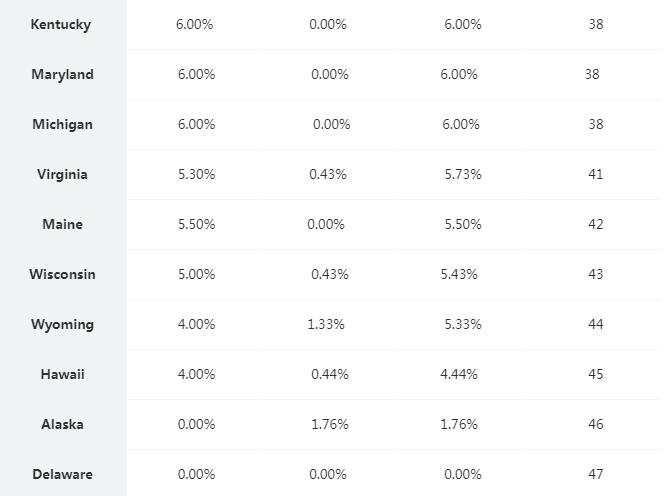Click the Michigan row header
This screenshot has height=496, width=666.
click(x=62, y=125)
